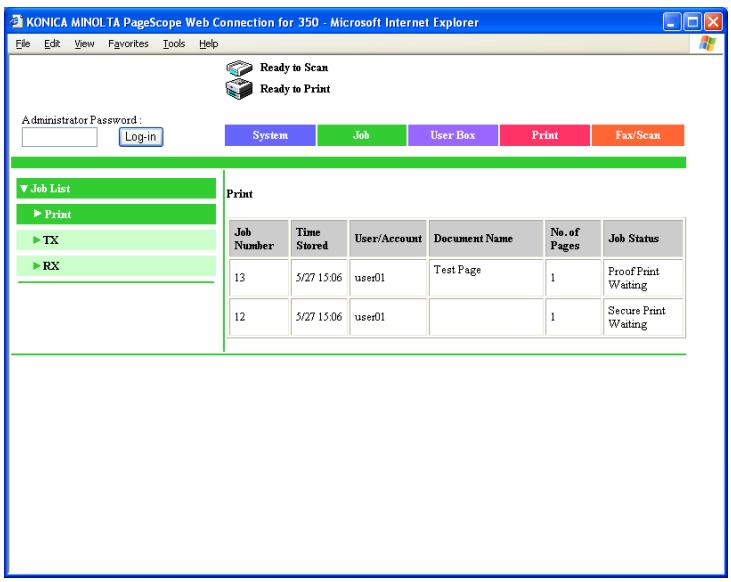Open the View menu
The width and height of the screenshot is (731, 582).
point(84,44)
